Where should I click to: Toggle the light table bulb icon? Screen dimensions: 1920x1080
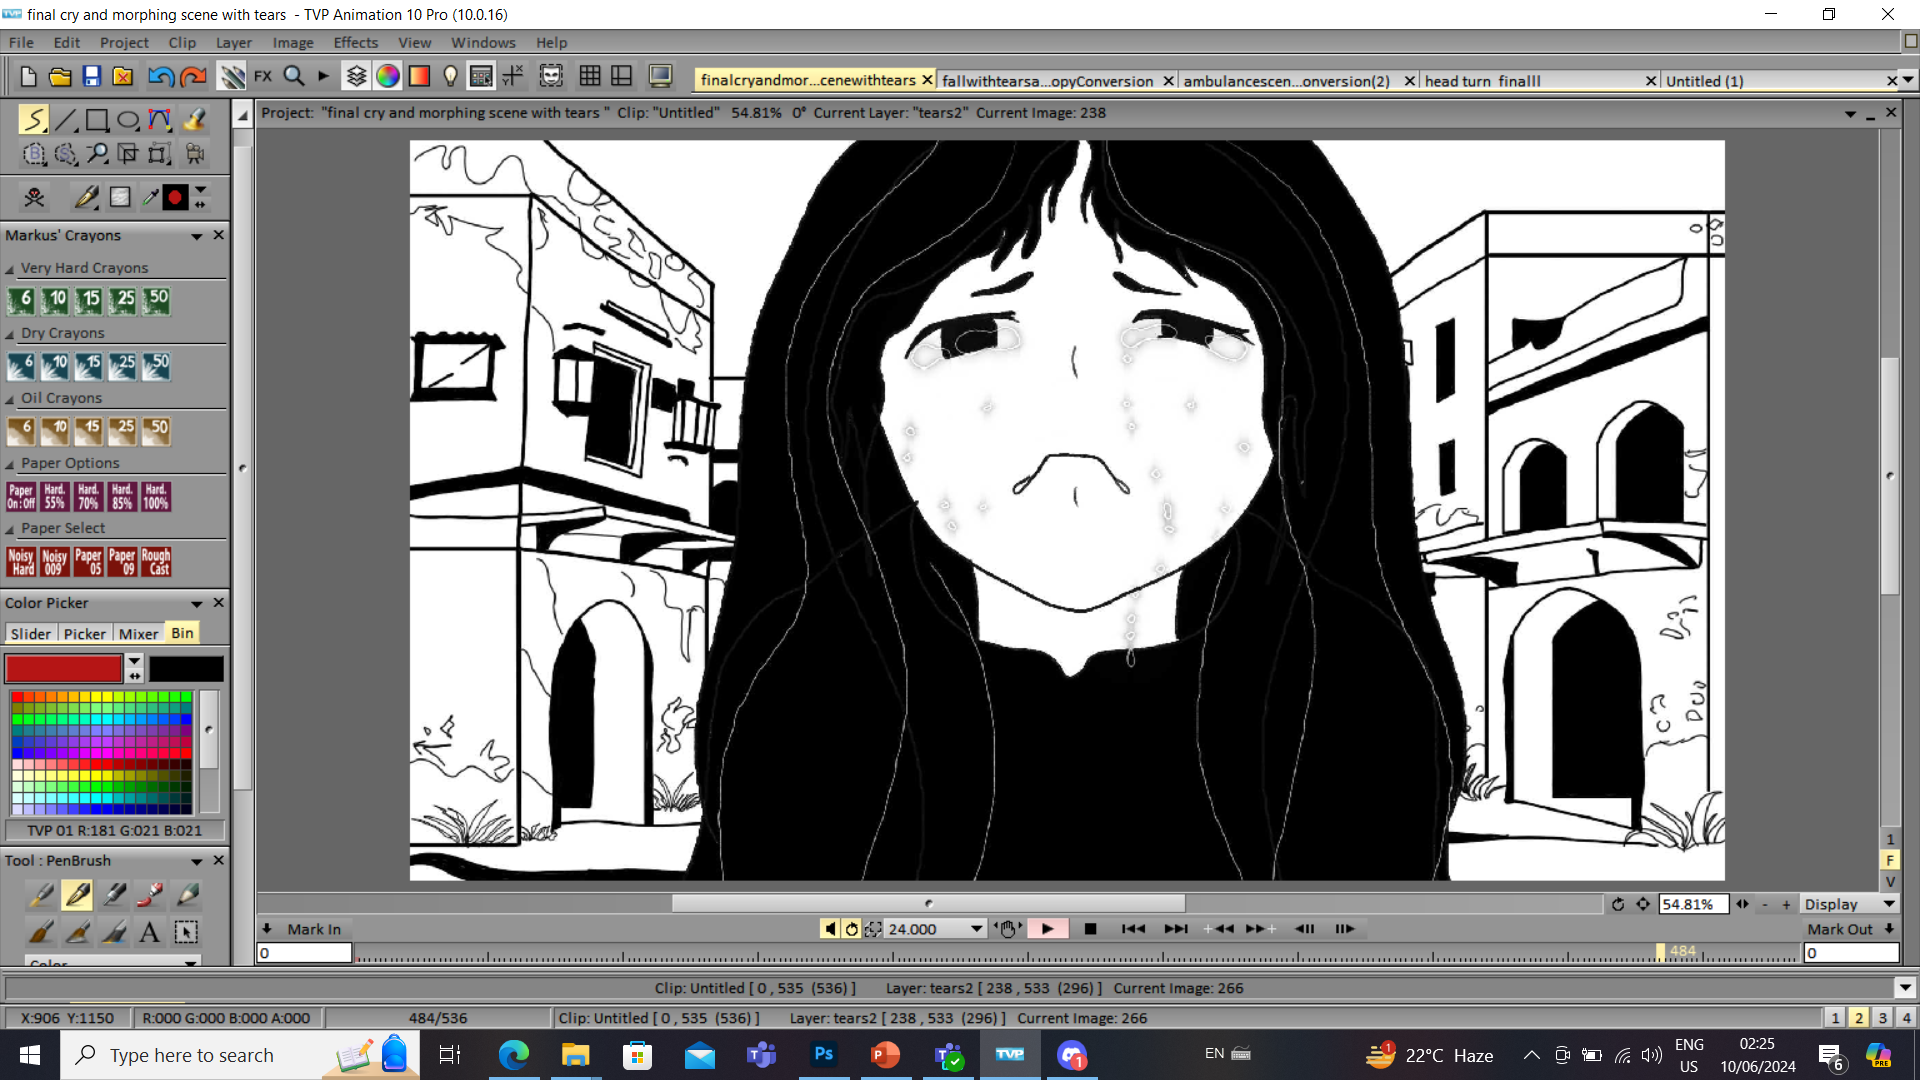pyautogui.click(x=450, y=76)
